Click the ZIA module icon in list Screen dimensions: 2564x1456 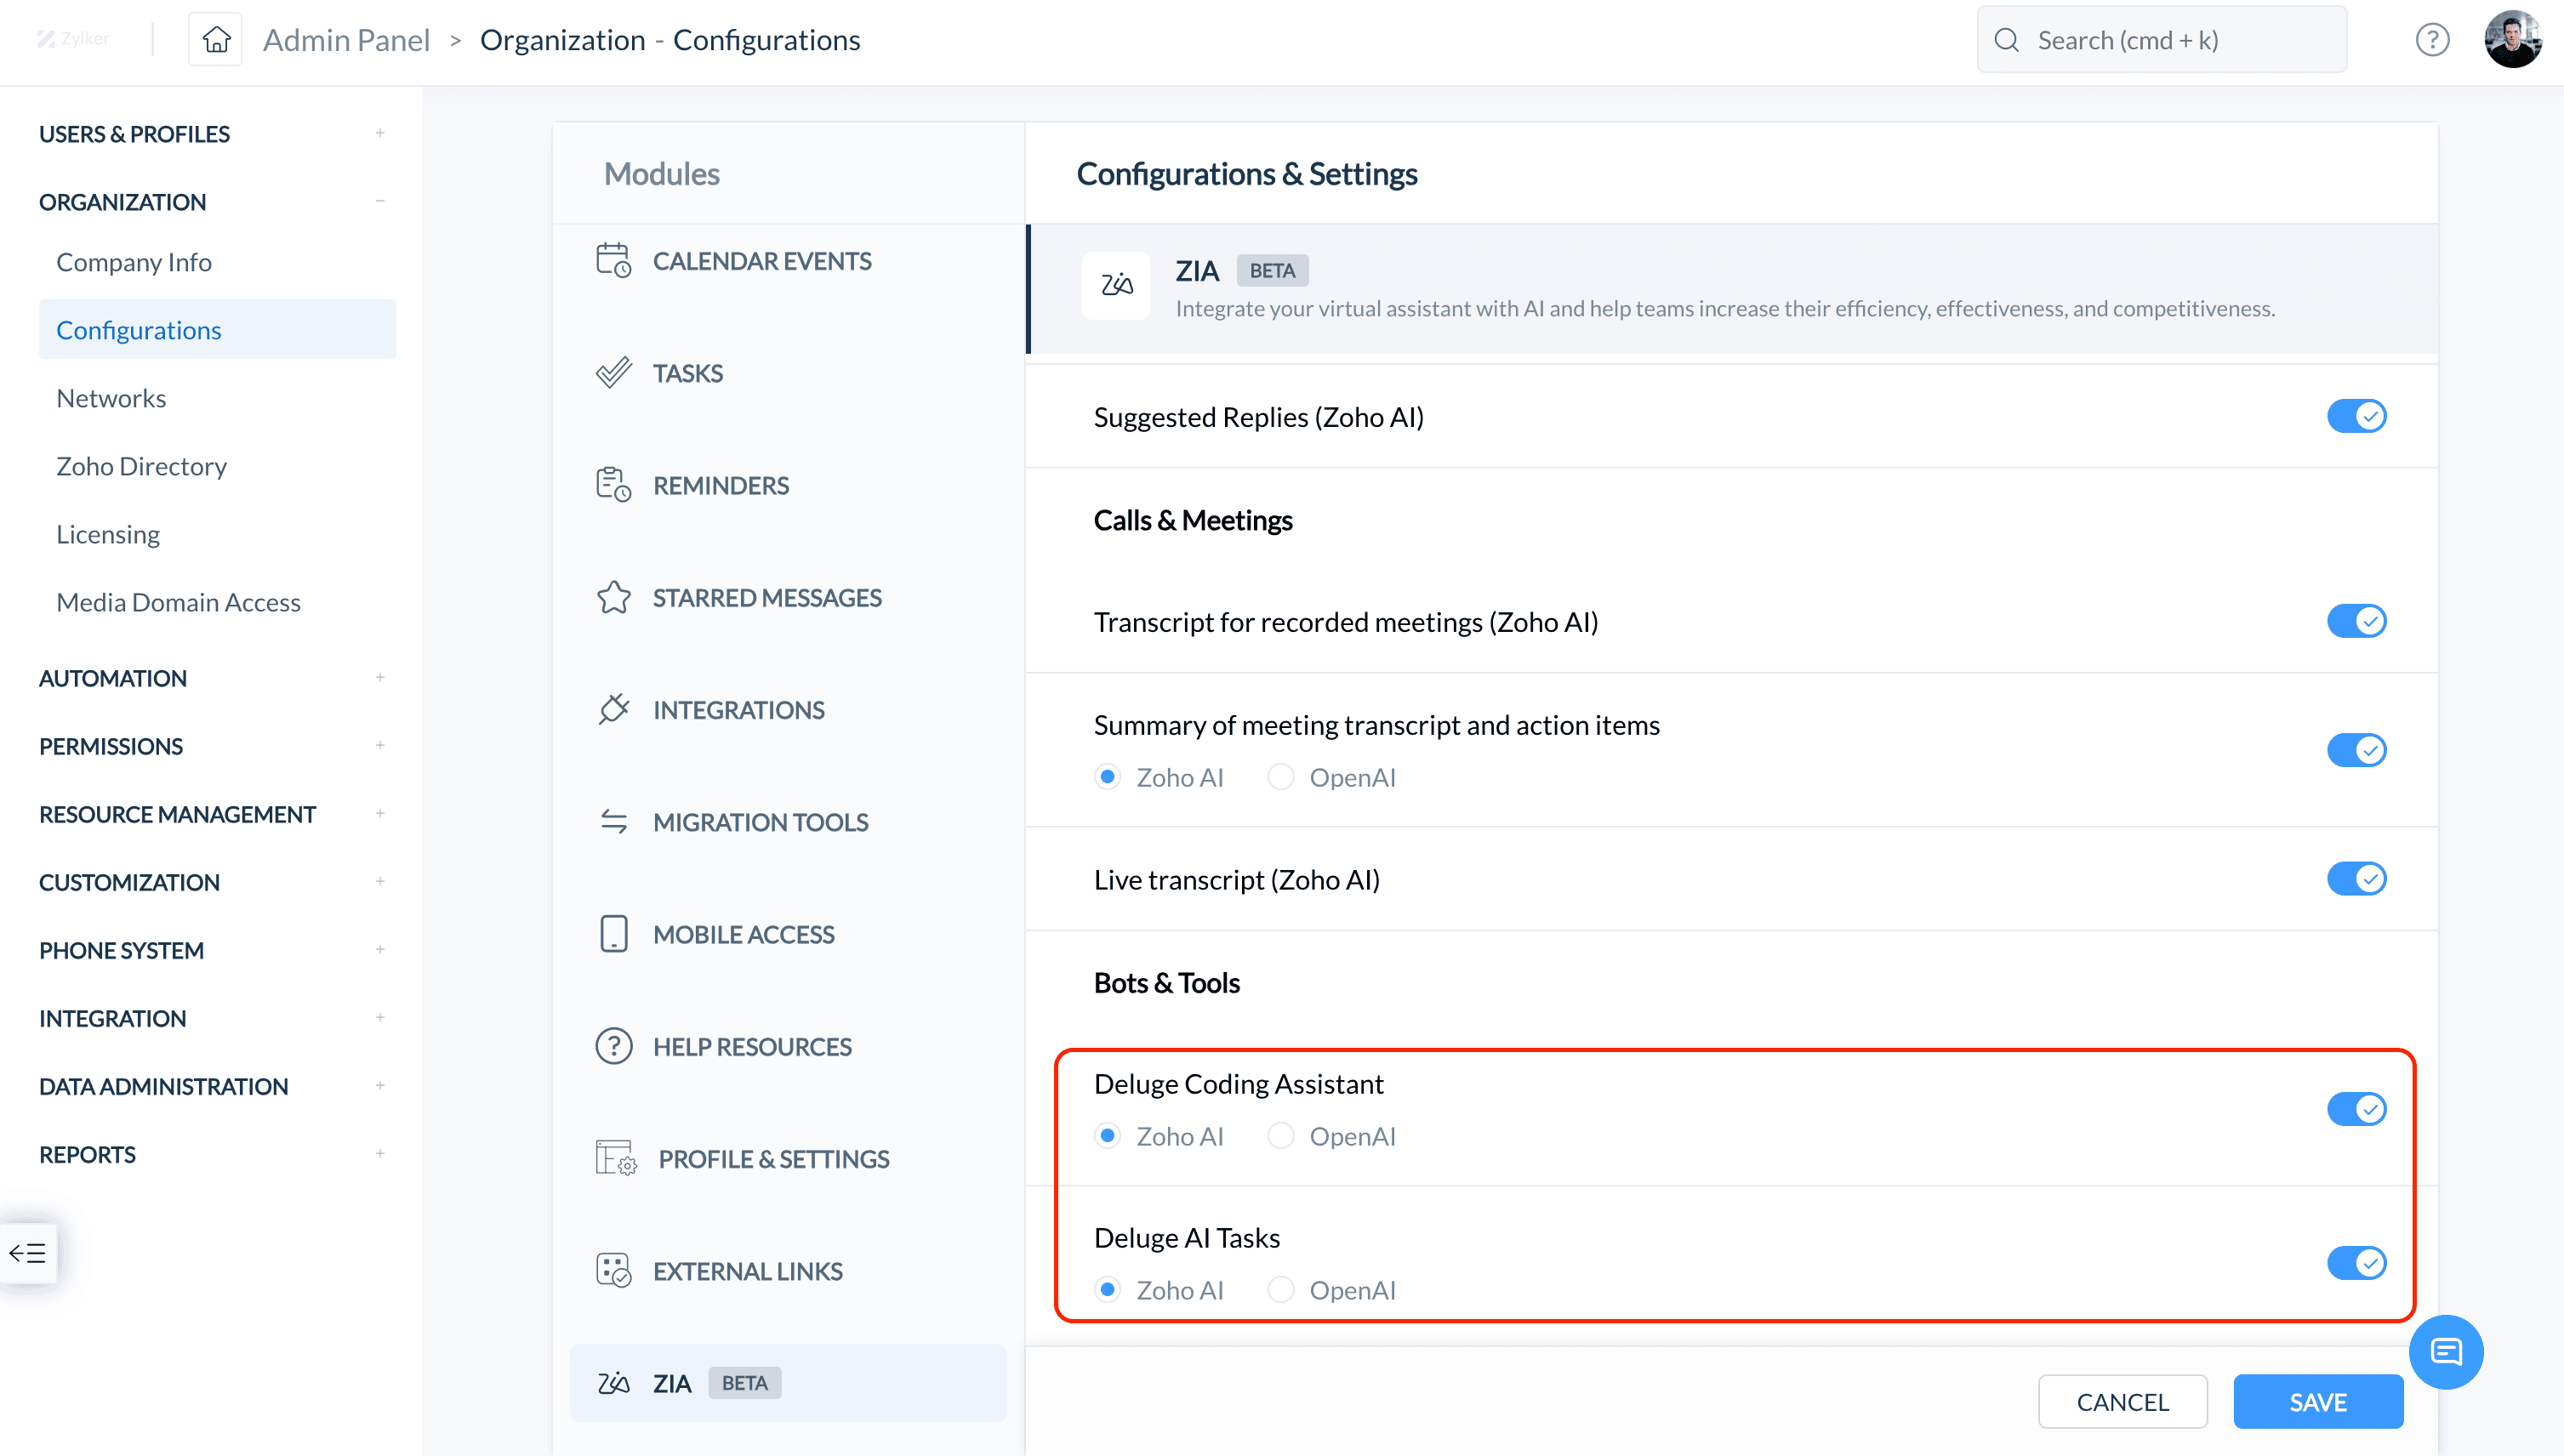(613, 1383)
